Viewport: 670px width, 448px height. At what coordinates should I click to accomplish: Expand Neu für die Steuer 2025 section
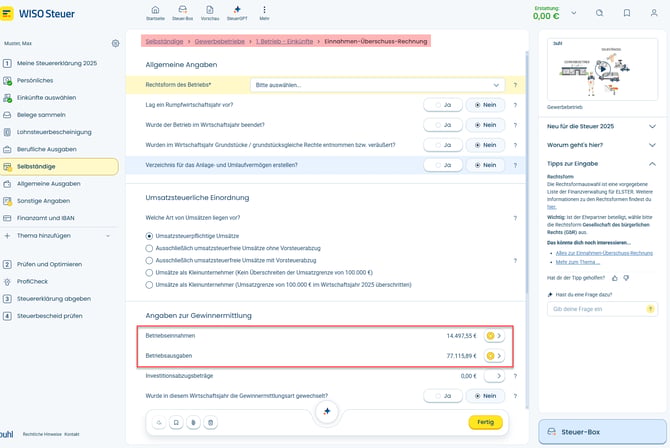click(602, 126)
